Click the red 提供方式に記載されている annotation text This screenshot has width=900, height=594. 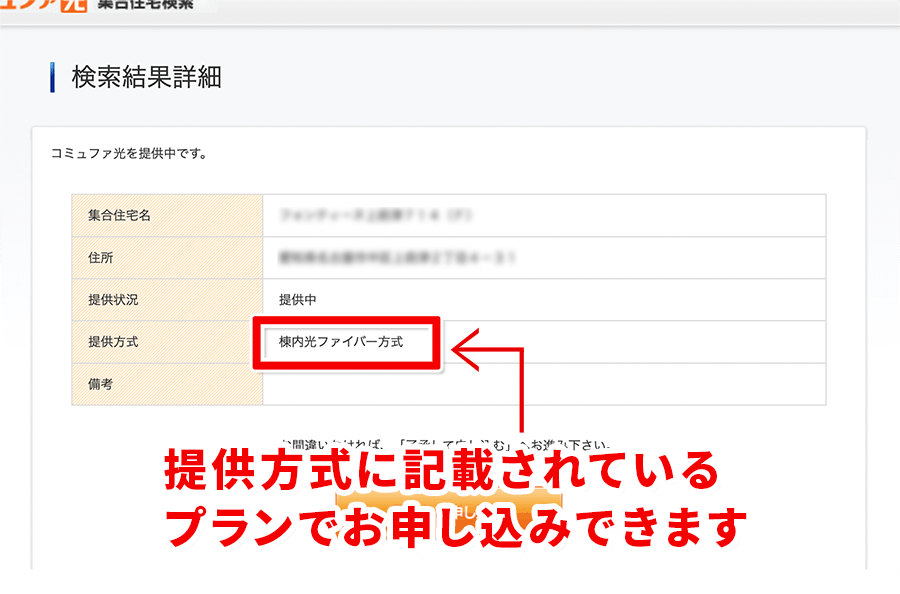441,472
